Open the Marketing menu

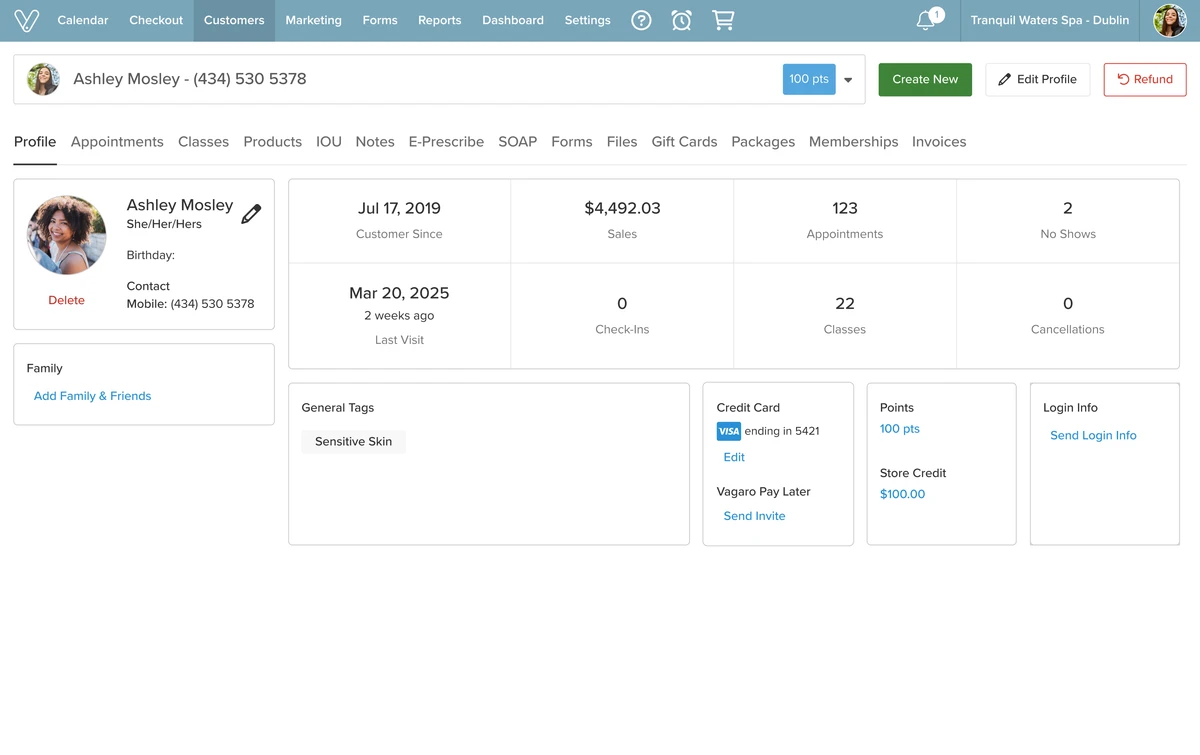(313, 20)
